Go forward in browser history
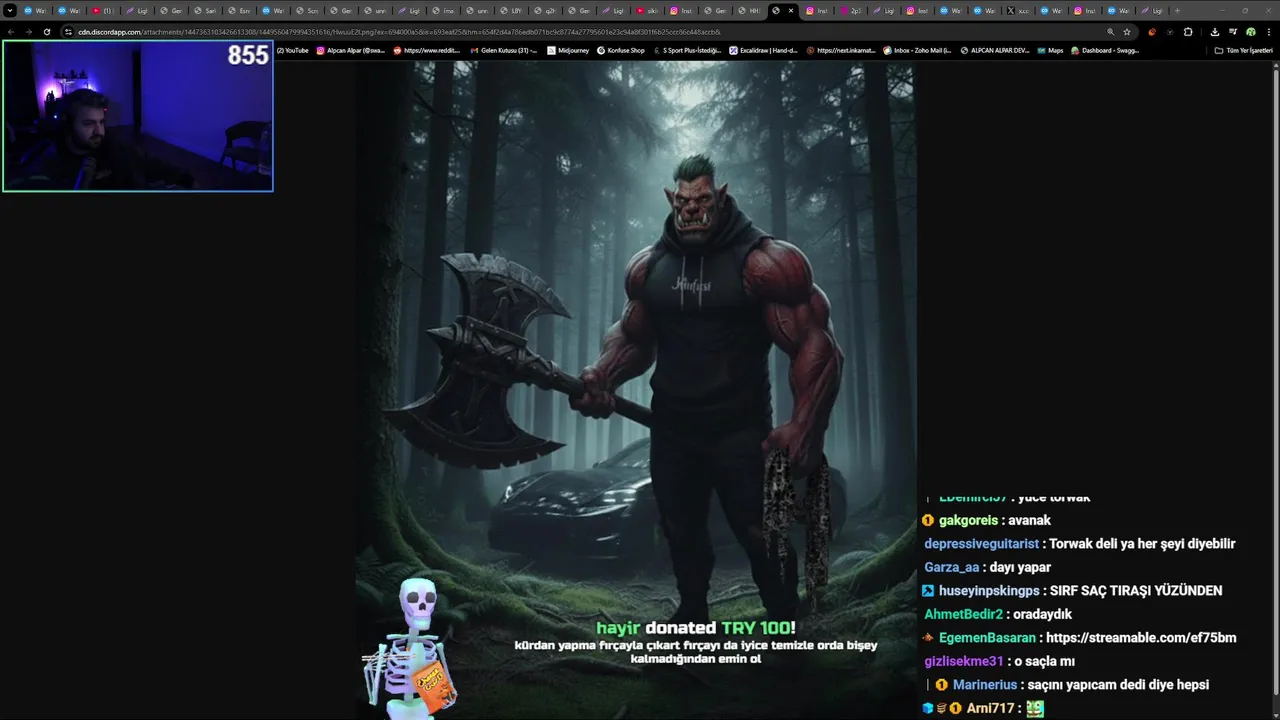This screenshot has width=1280, height=720. 28,32
